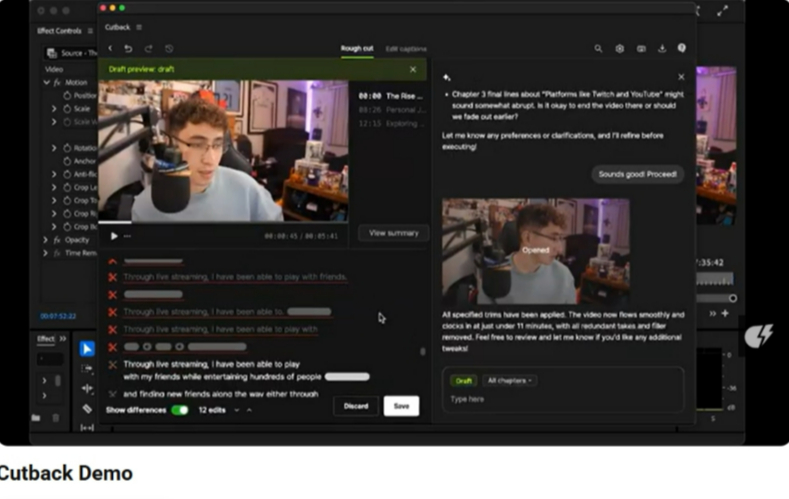789x499 pixels.
Task: Click the search magnifier icon
Action: tap(598, 48)
